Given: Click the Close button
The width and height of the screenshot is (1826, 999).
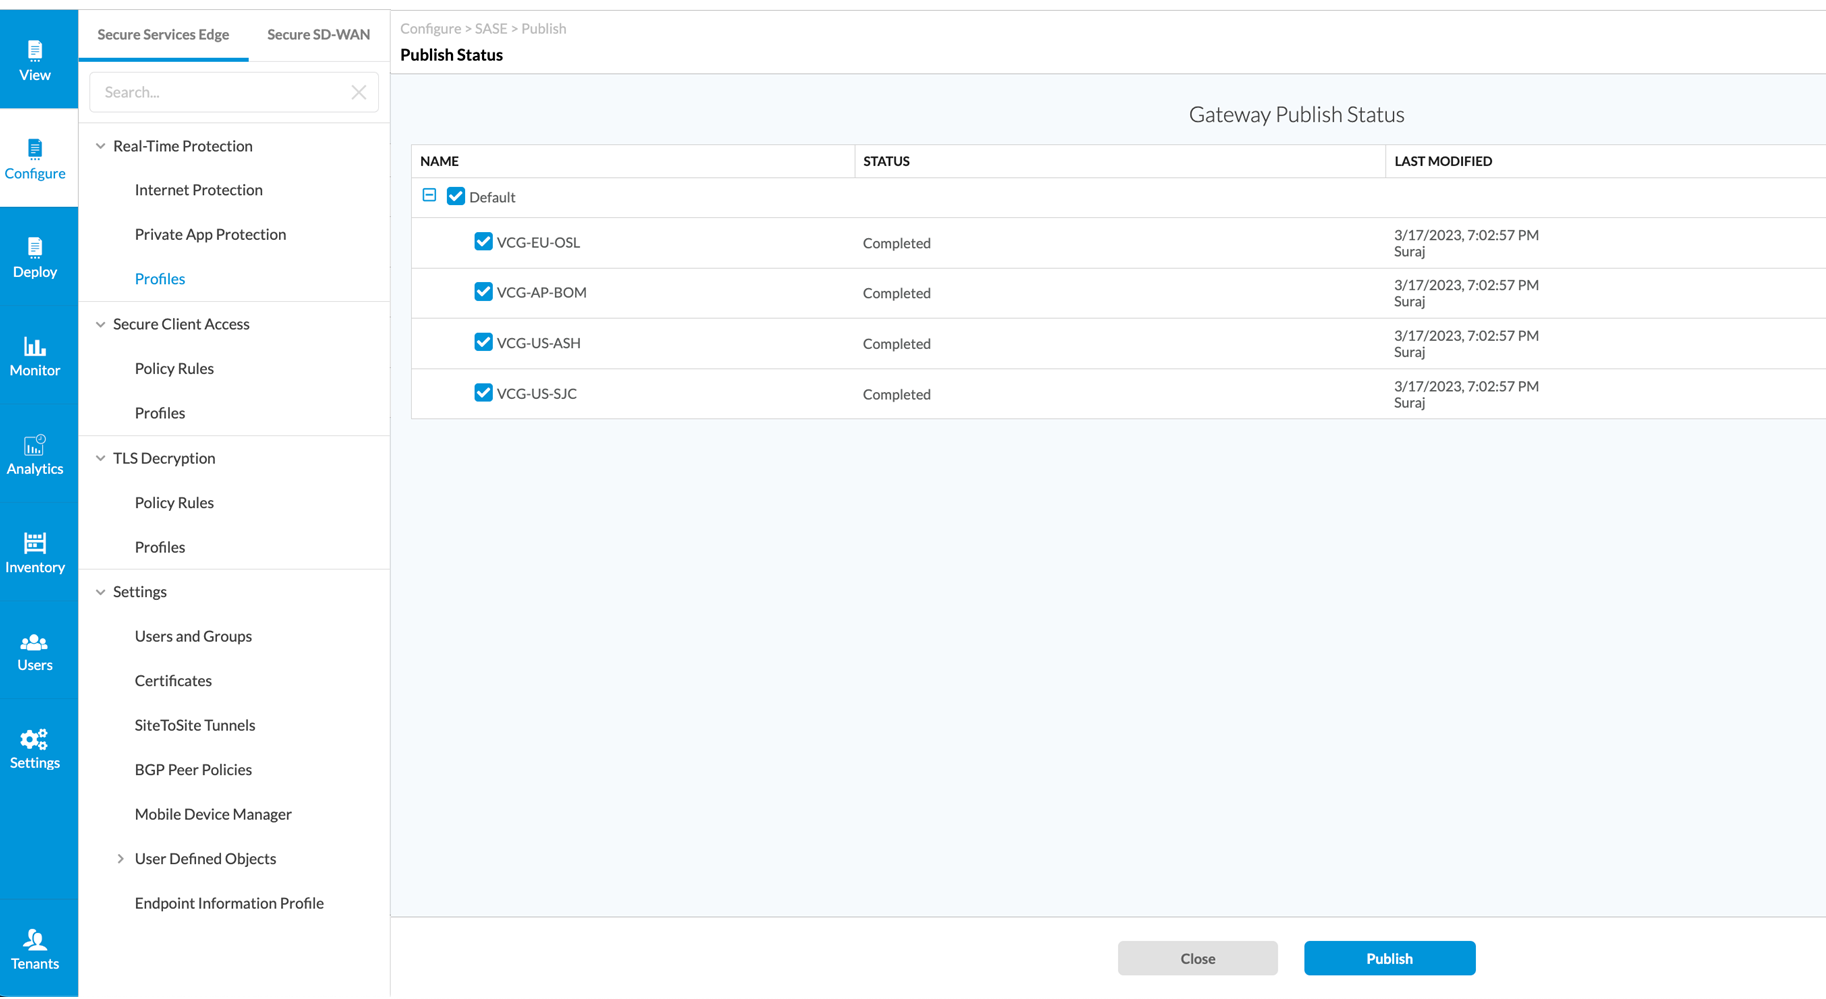Looking at the screenshot, I should point(1197,957).
